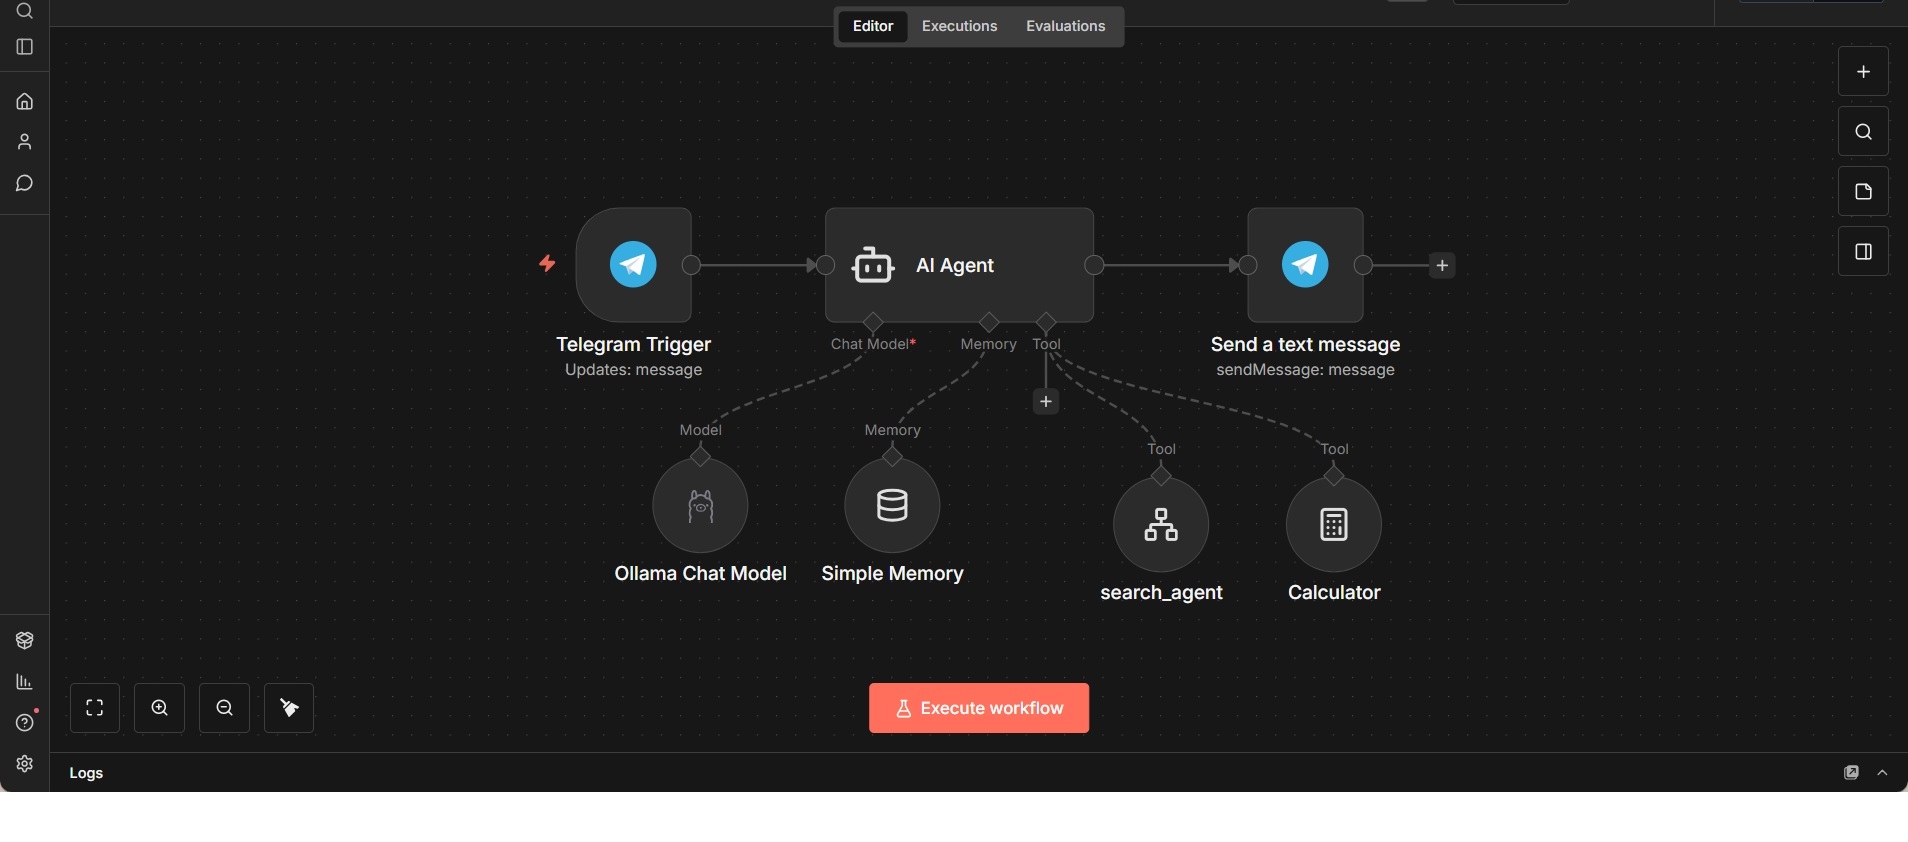This screenshot has width=1908, height=842.
Task: Open the AI Agent node
Action: click(x=958, y=265)
